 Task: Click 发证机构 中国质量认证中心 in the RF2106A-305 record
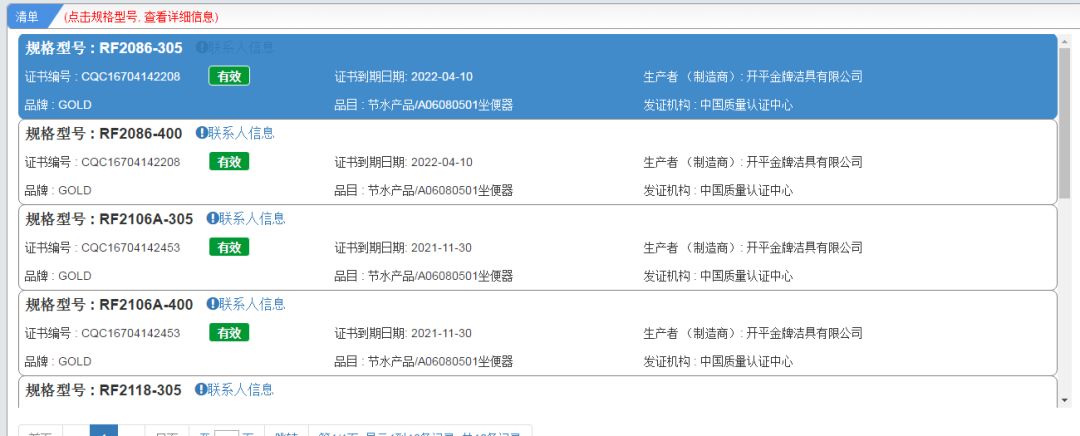click(x=718, y=276)
